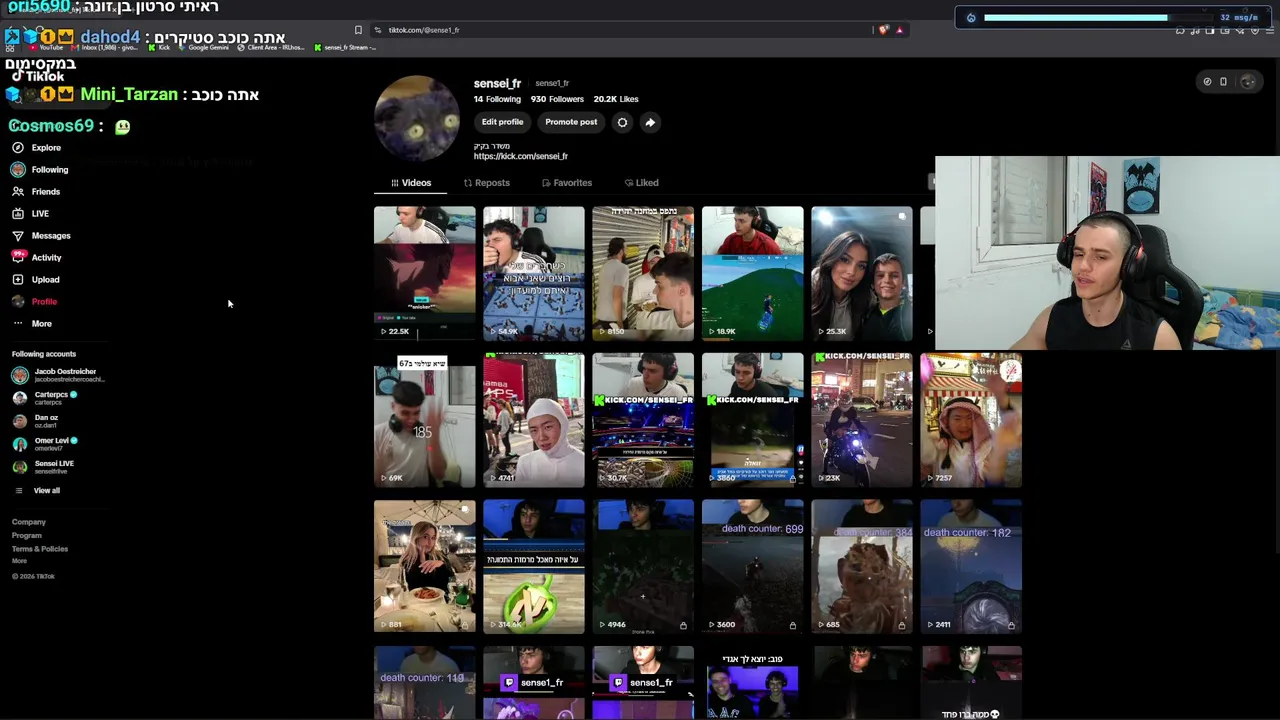Screen dimensions: 1280x720
Task: Expand View all following accounts
Action: tap(37, 491)
